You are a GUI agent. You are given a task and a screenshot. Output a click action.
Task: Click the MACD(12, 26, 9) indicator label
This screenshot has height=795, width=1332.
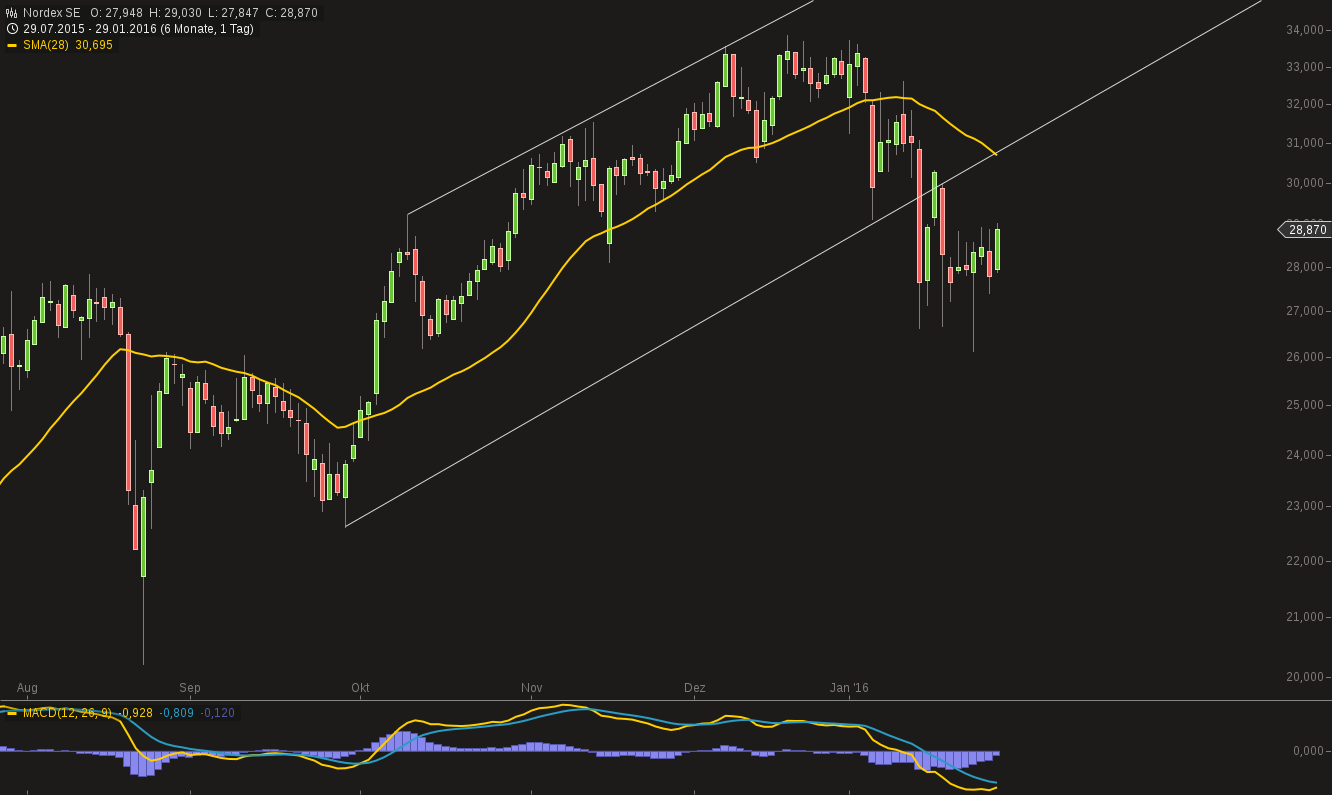[67, 713]
